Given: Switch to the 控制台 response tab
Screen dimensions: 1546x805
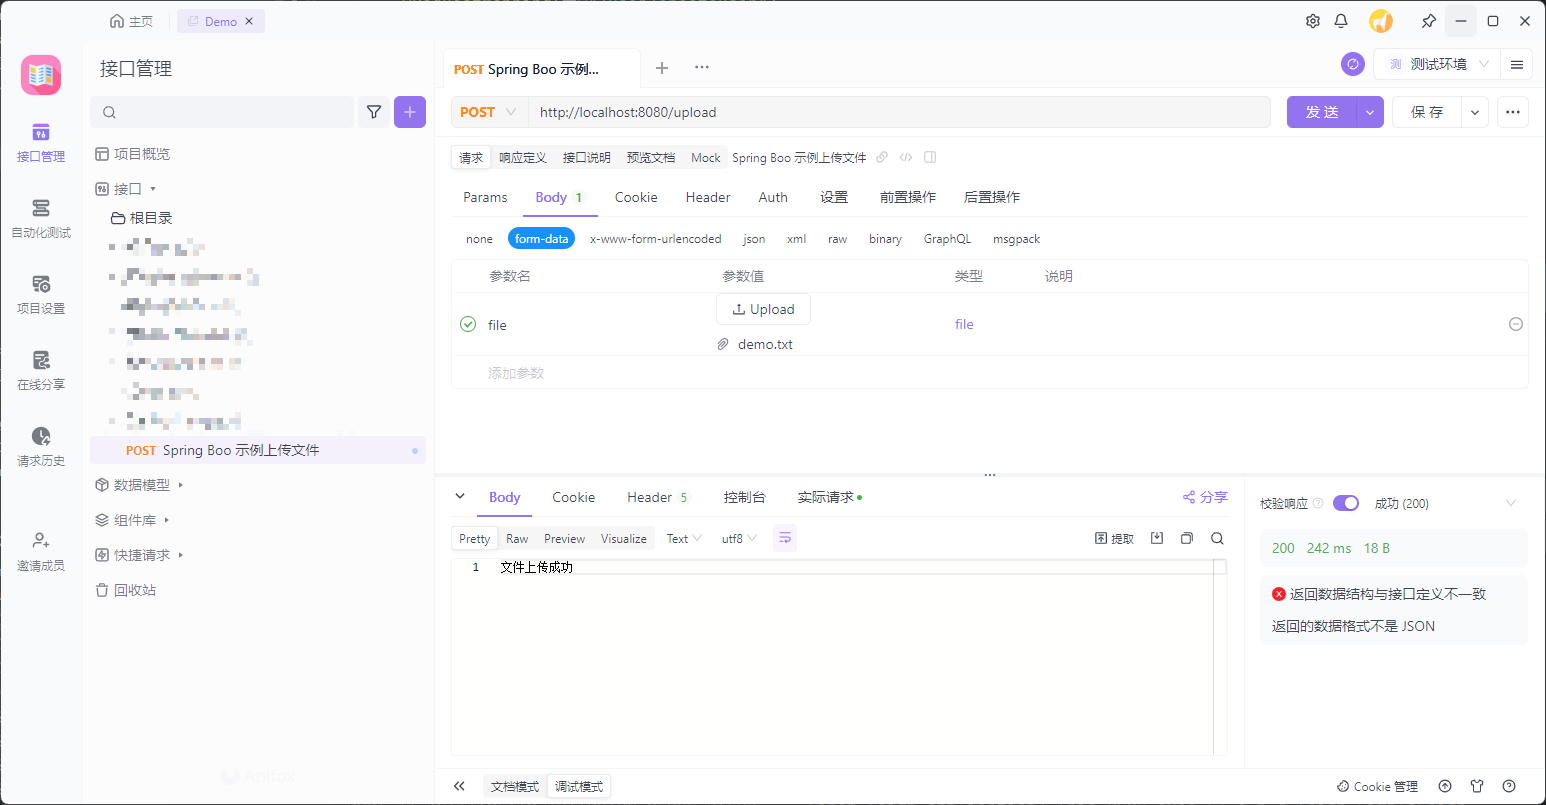Looking at the screenshot, I should point(744,497).
